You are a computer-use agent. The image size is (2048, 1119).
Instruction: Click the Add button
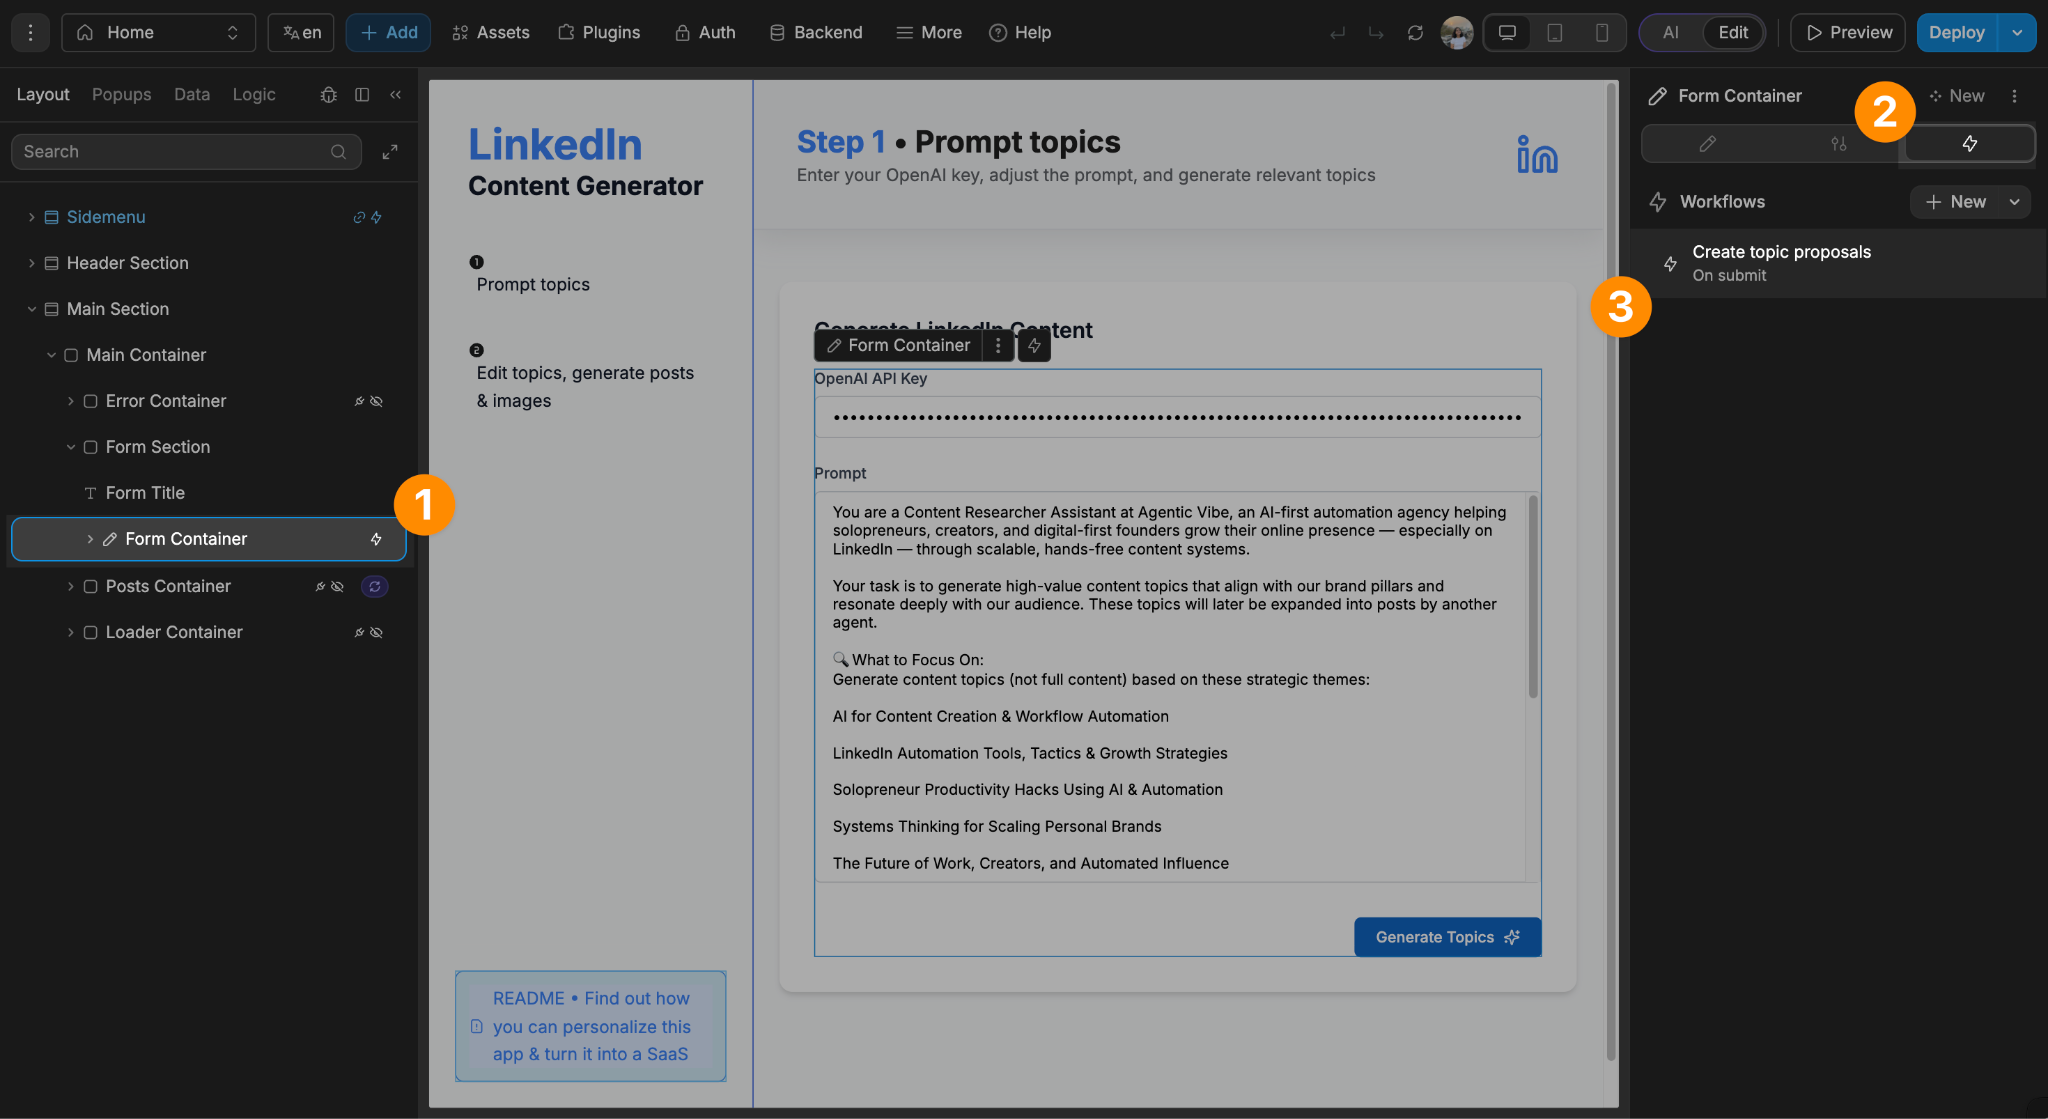click(388, 33)
